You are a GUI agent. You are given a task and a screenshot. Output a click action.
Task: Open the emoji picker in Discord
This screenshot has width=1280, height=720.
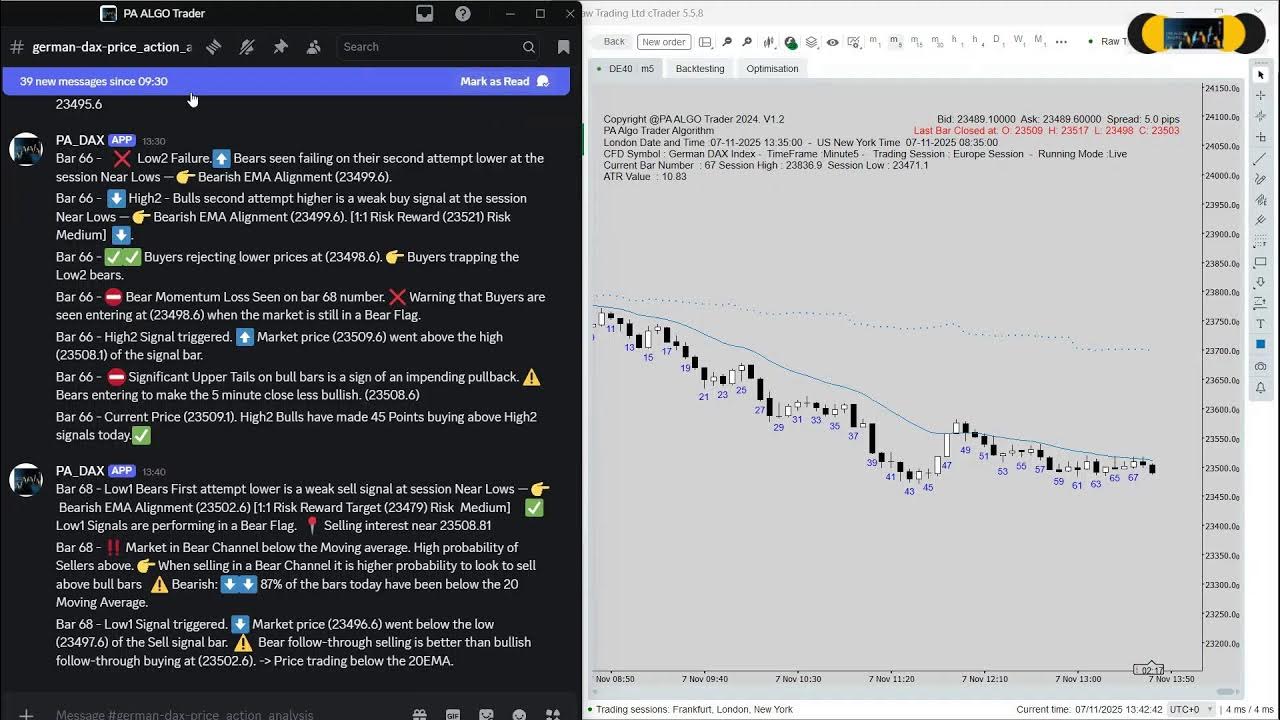[519, 714]
